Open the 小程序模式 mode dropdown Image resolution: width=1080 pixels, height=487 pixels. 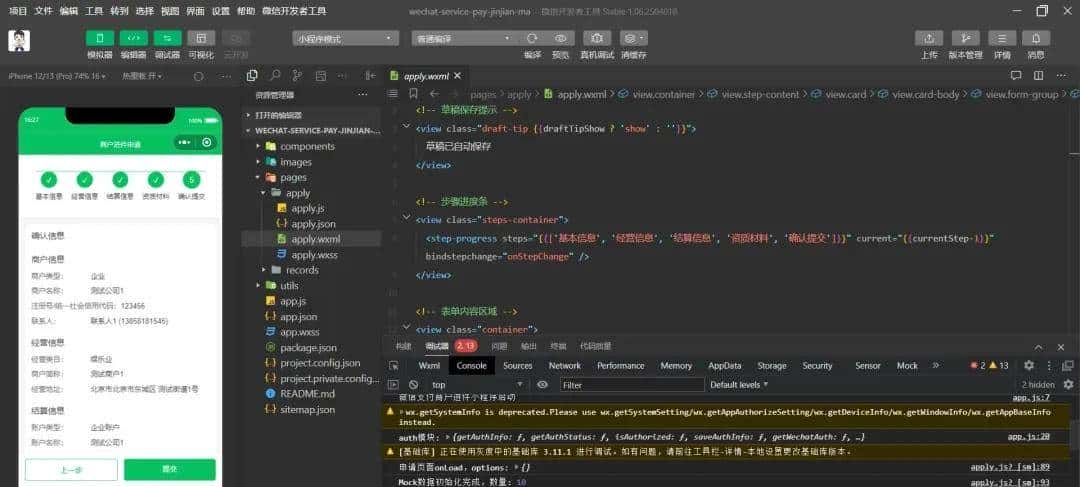pyautogui.click(x=346, y=39)
